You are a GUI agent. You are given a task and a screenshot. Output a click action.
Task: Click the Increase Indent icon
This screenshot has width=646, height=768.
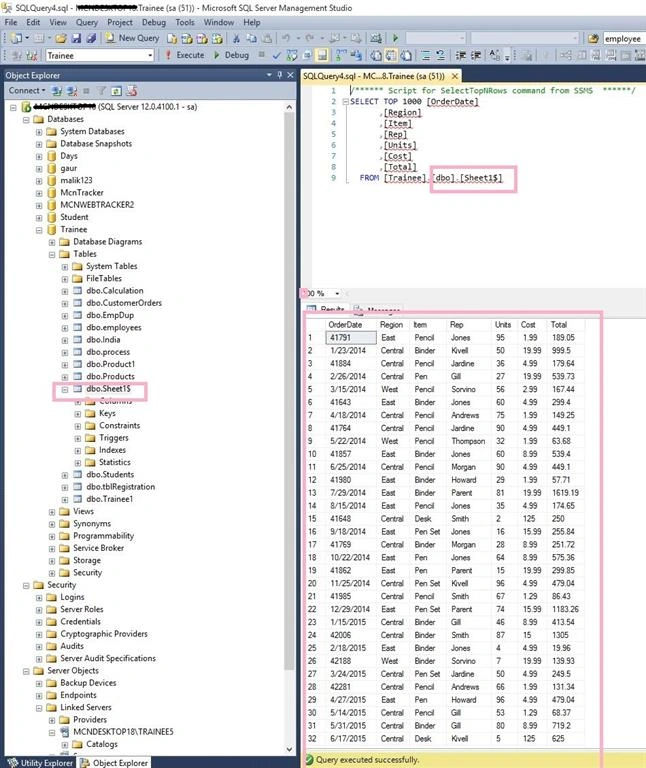click(x=475, y=55)
